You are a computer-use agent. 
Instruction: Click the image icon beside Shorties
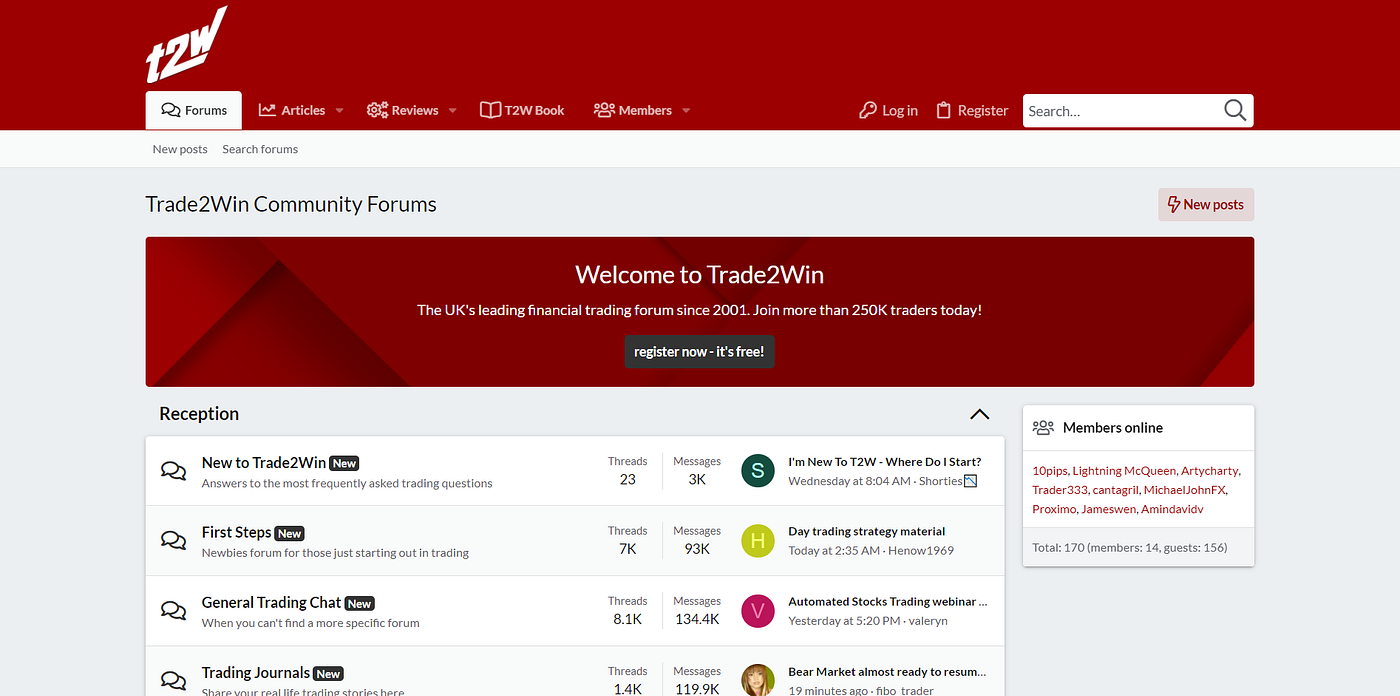pos(970,481)
